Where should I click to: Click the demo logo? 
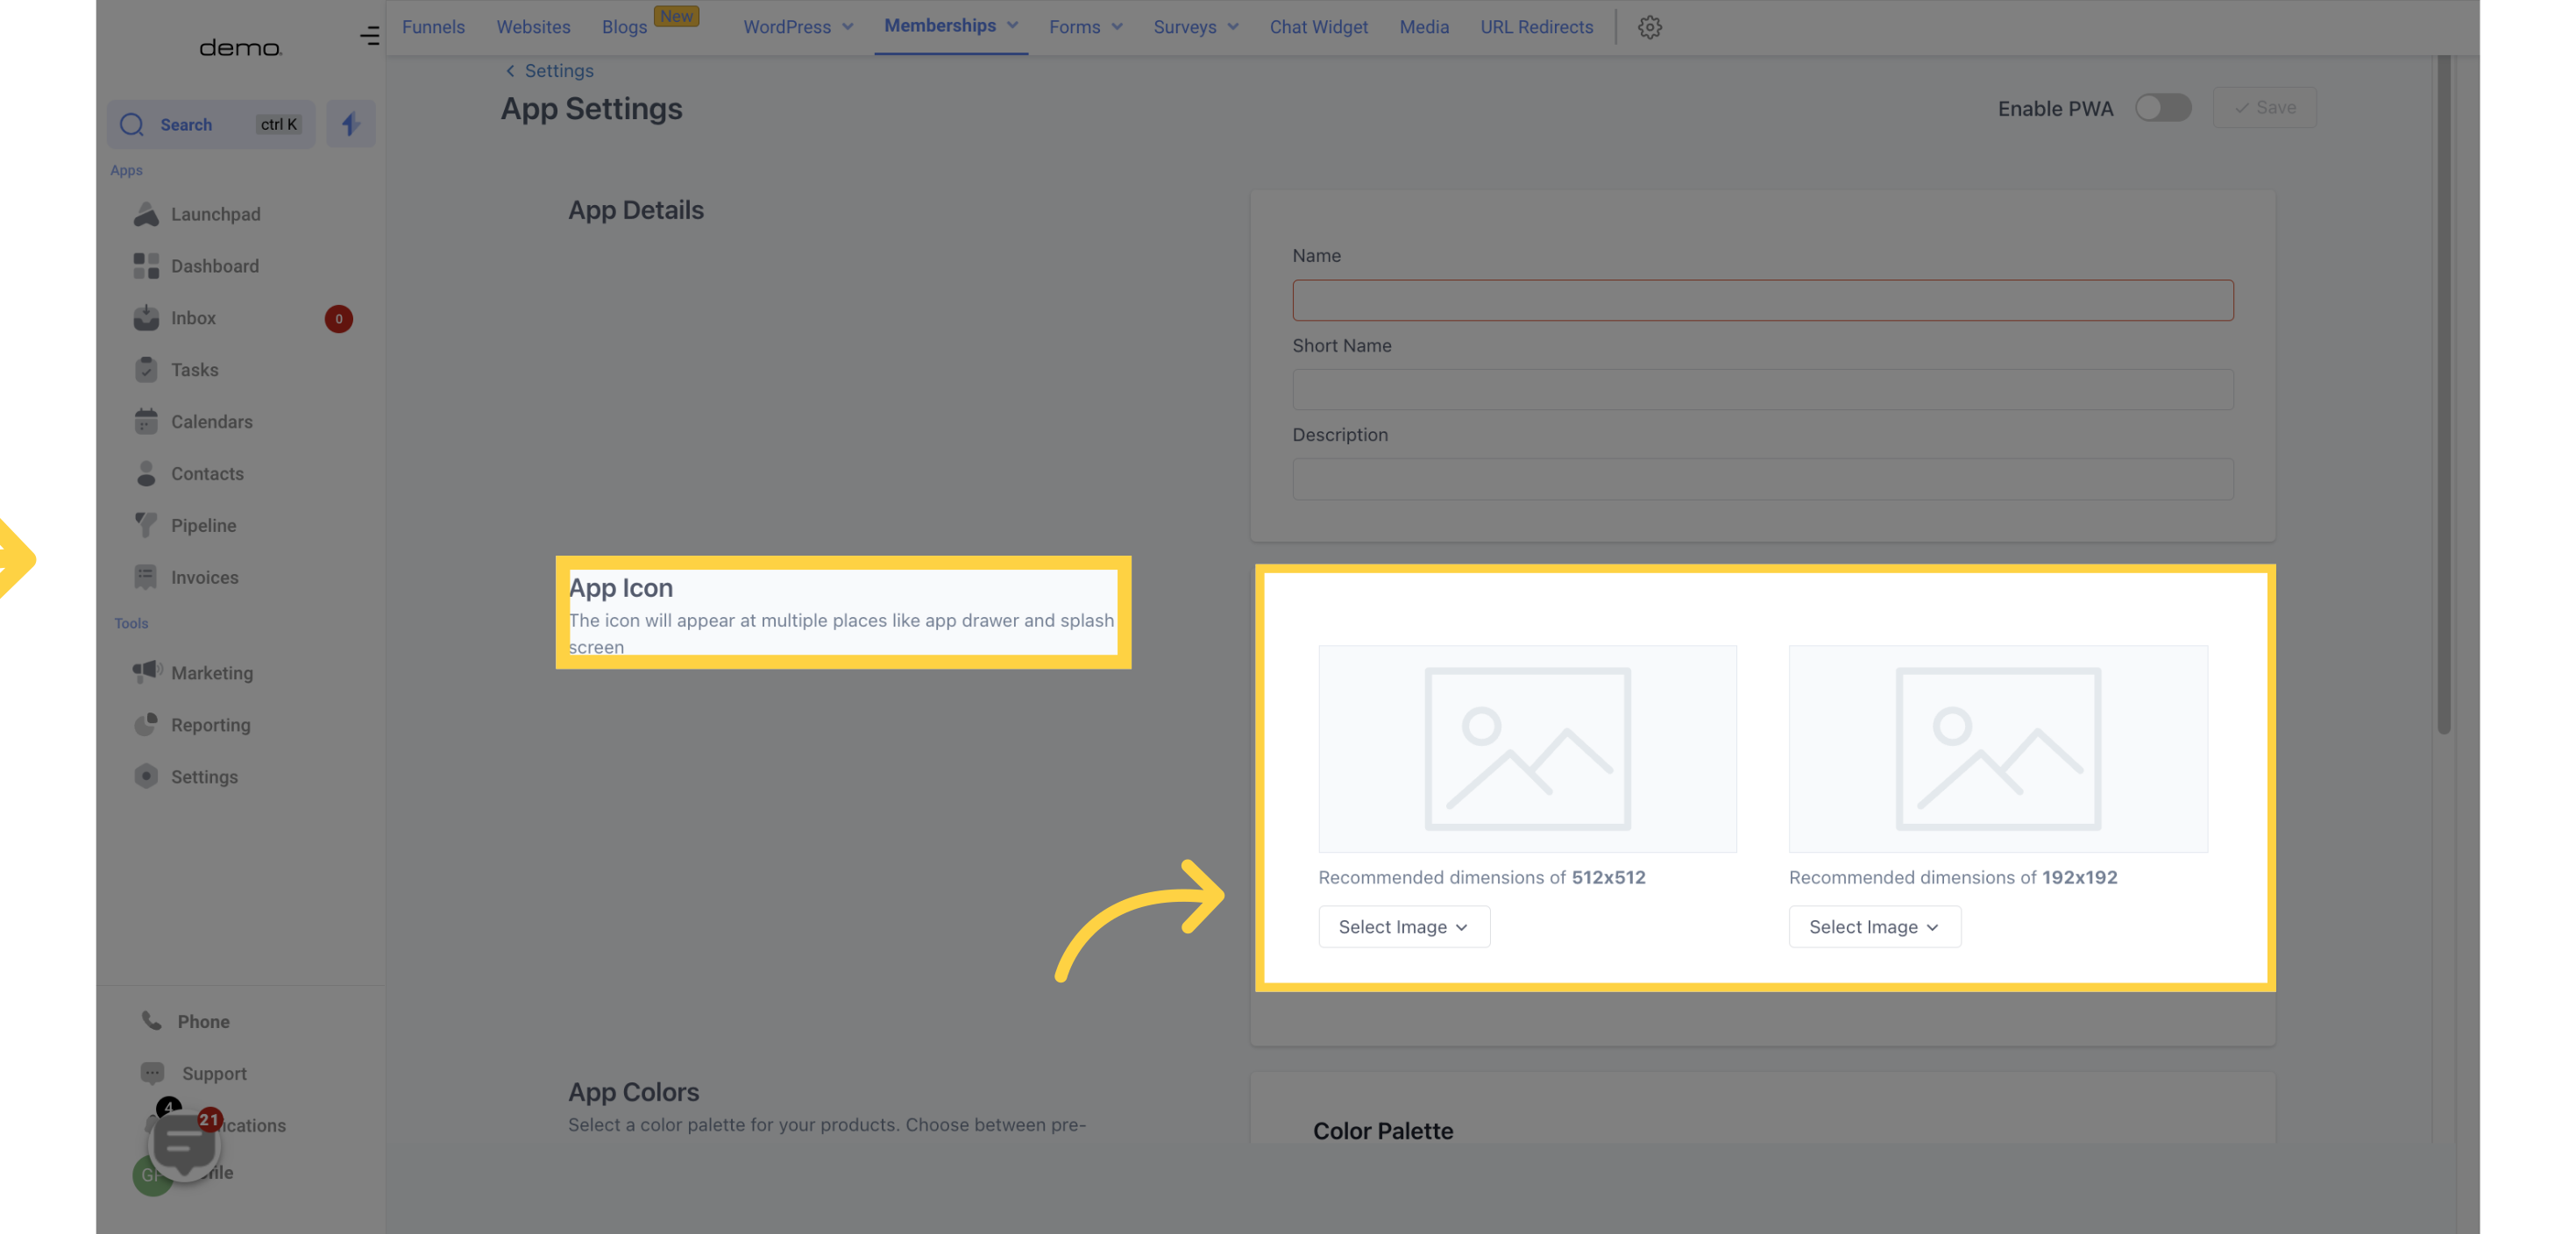click(x=240, y=47)
